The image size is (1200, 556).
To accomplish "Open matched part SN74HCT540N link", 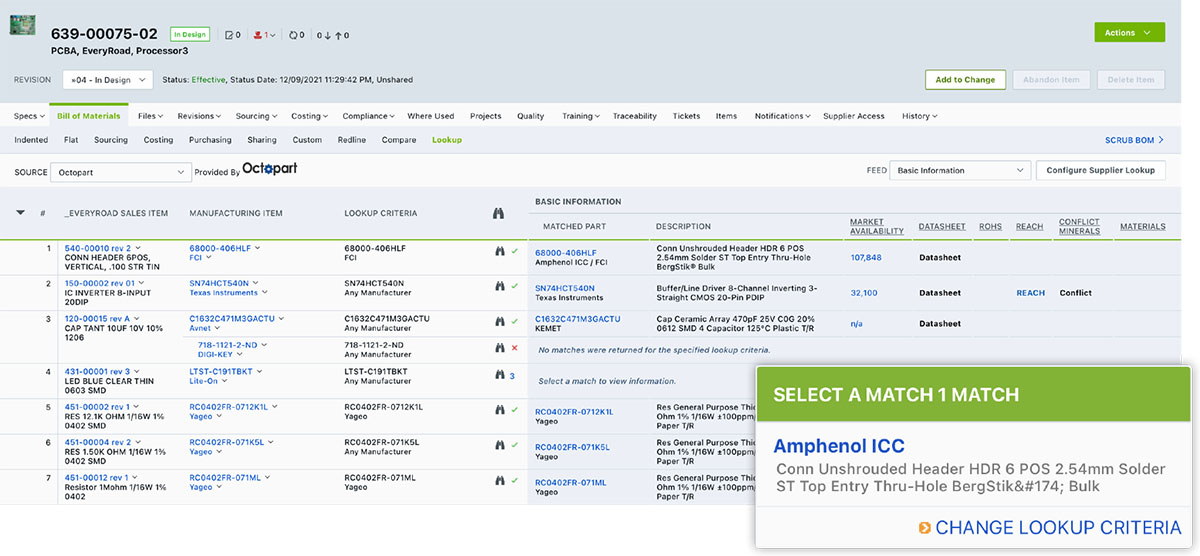I will click(565, 288).
